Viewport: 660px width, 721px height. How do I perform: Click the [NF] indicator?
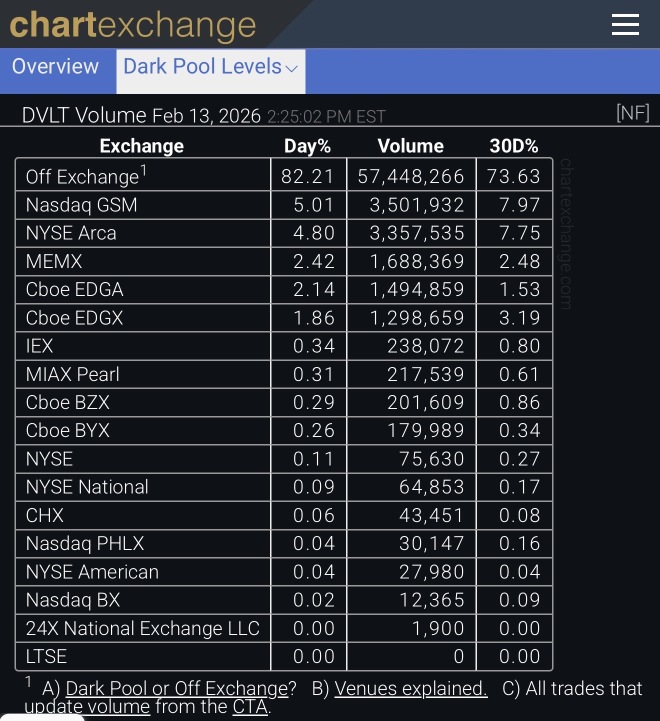tap(633, 113)
